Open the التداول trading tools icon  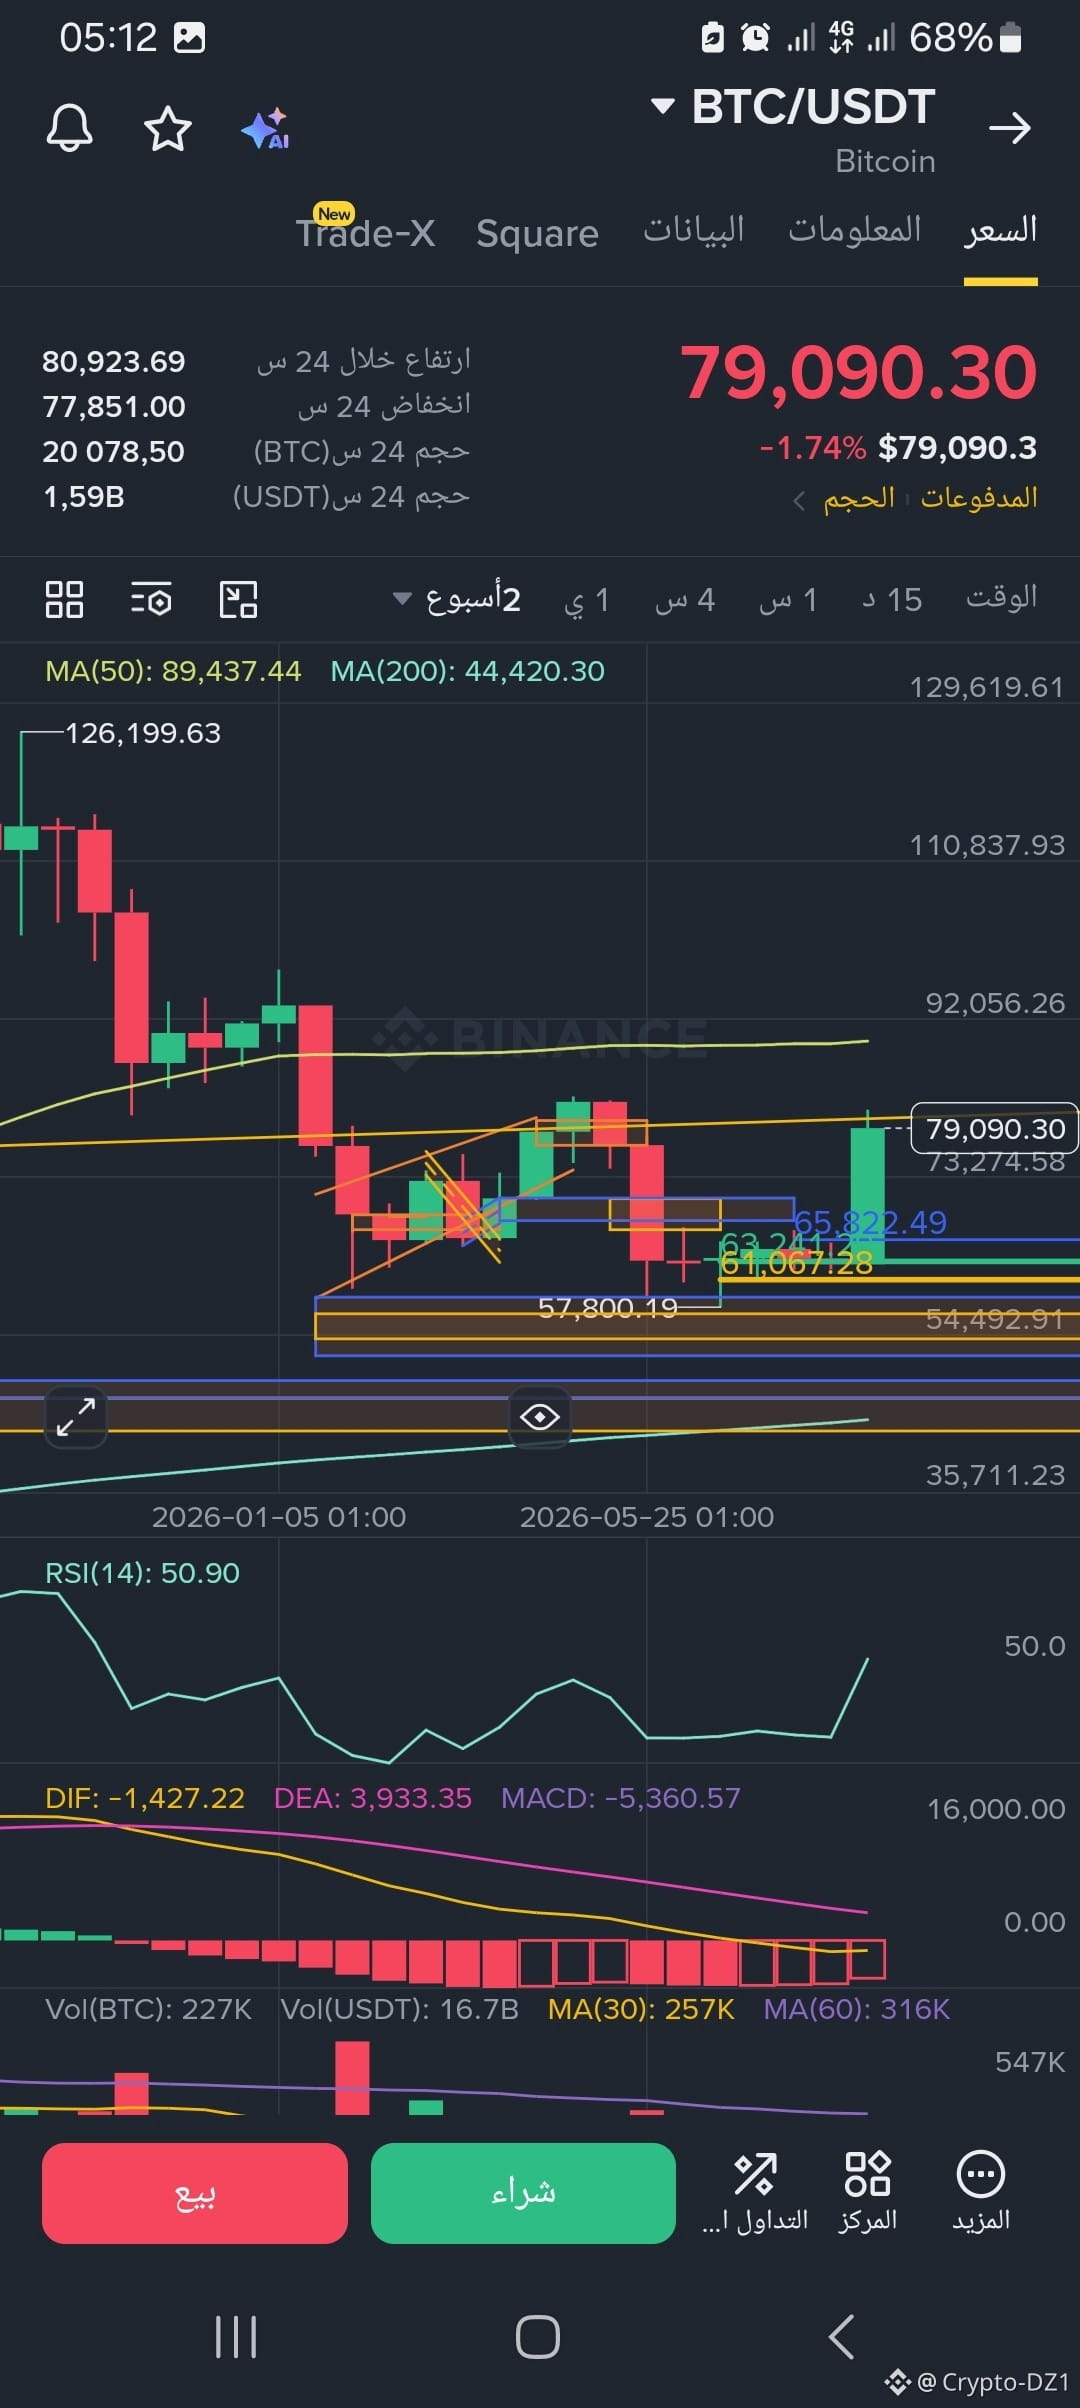[755, 2192]
